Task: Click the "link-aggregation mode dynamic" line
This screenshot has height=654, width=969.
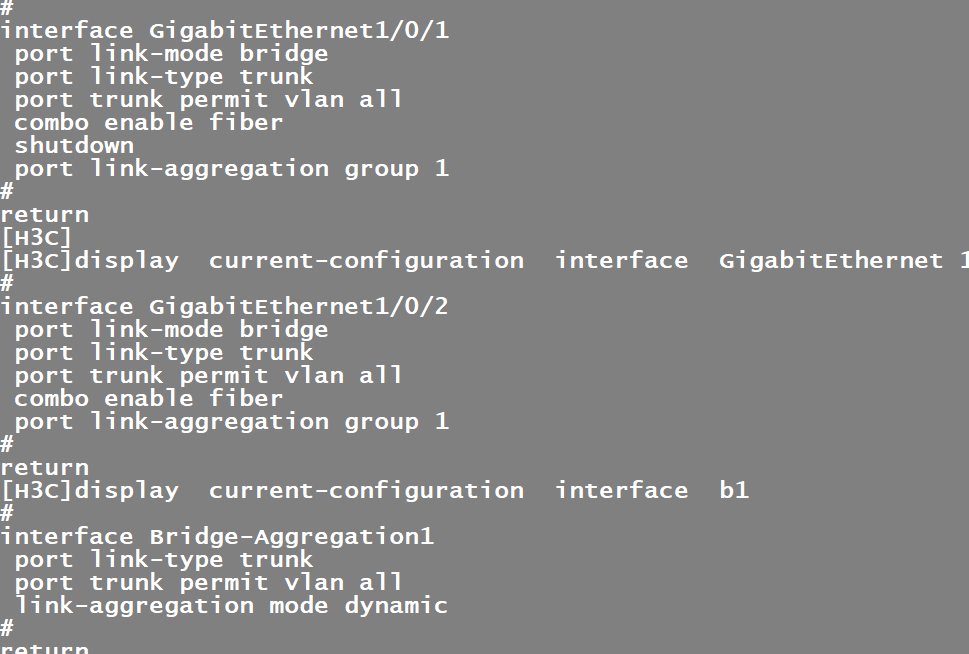Action: pyautogui.click(x=231, y=606)
